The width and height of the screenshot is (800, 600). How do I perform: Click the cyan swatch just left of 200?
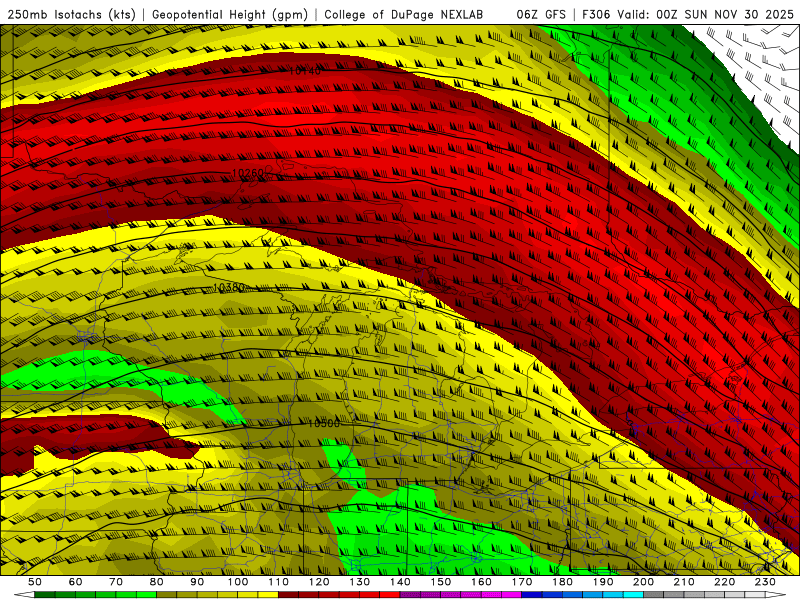[633, 595]
